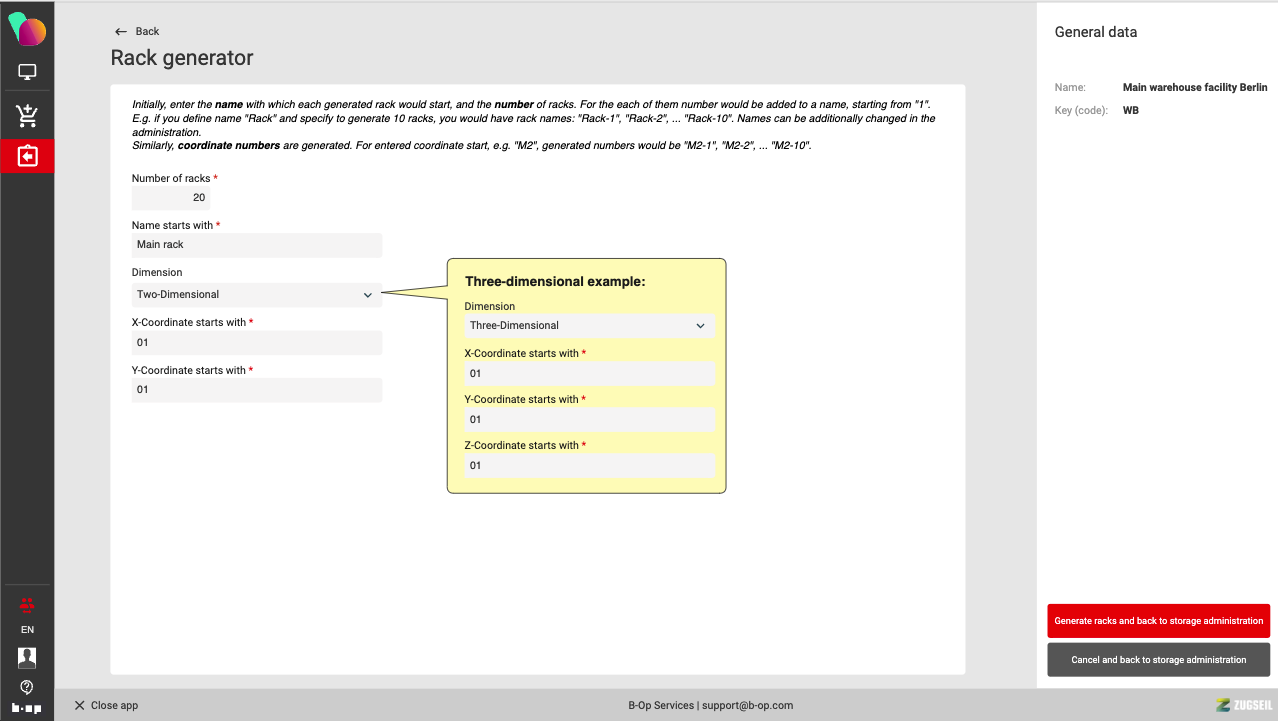The width and height of the screenshot is (1278, 721).
Task: Click the main X-Coordinate starts with field
Action: 256,343
